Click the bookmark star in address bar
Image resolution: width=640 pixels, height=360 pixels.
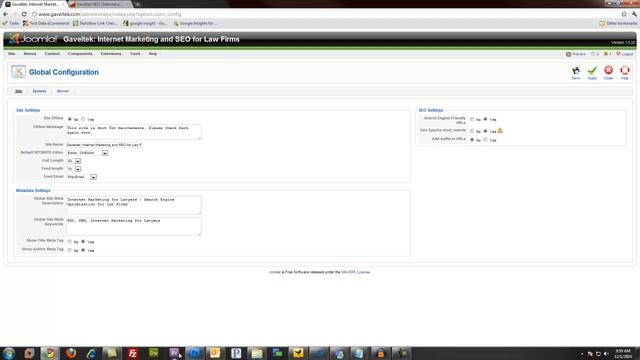click(624, 14)
